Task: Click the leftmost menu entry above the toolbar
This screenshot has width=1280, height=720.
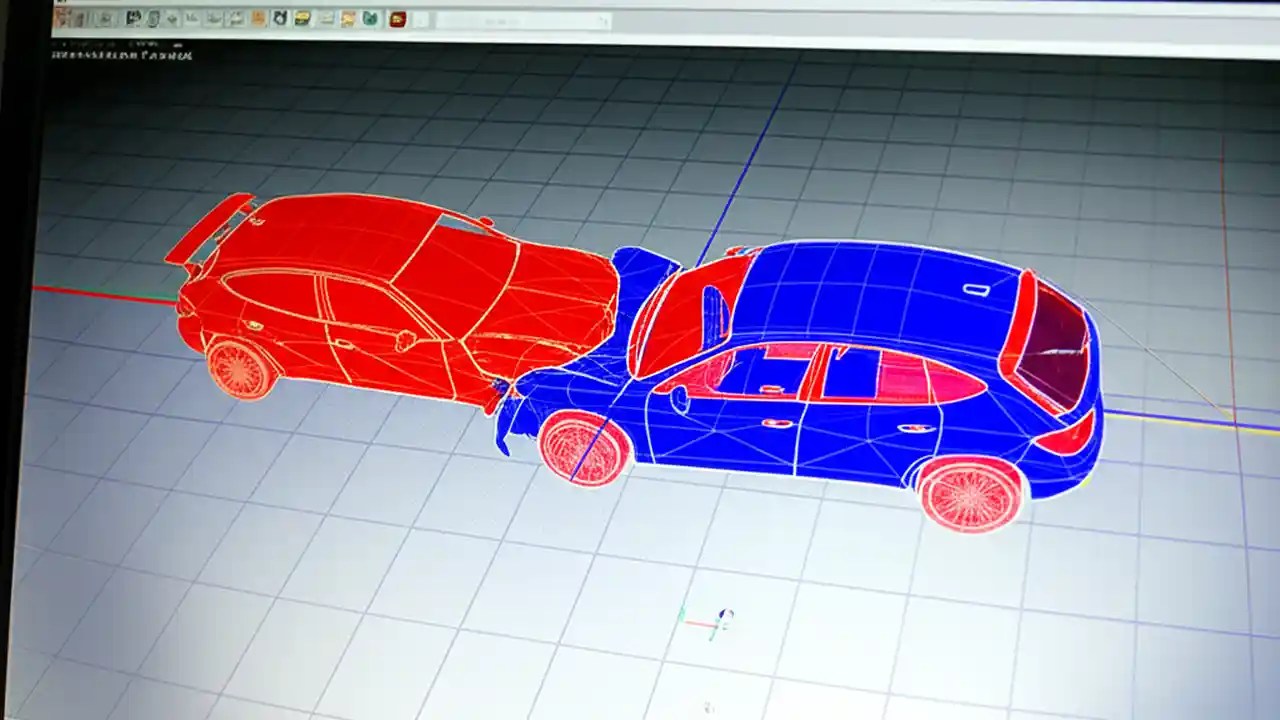Action: click(x=62, y=4)
